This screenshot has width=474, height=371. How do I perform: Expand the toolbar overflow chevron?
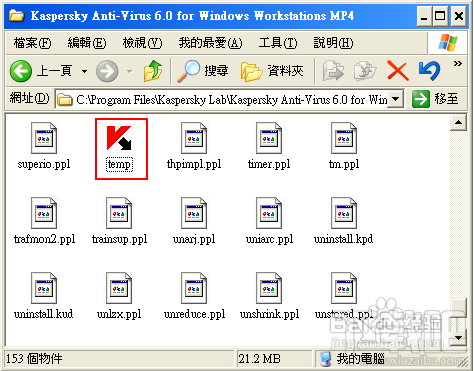(x=458, y=63)
